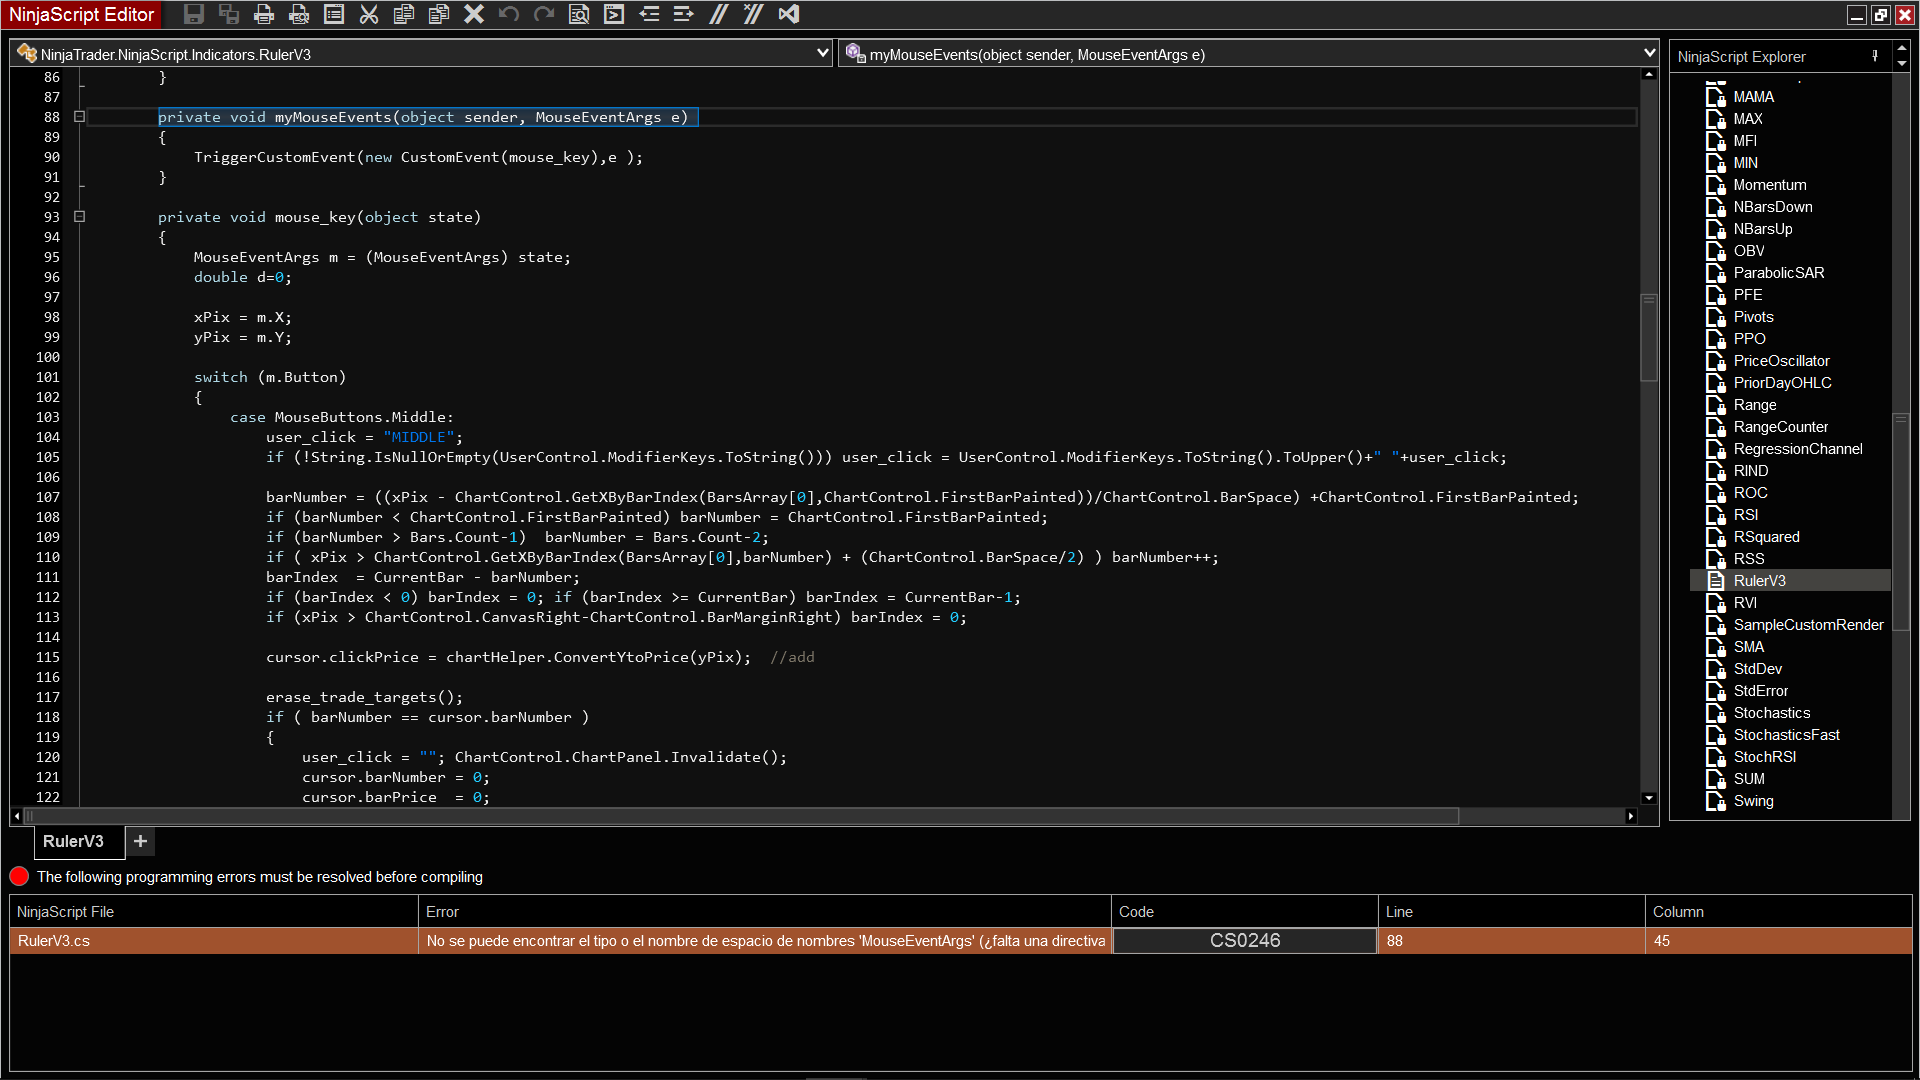Collapse the myMouseEvents method at line 88
This screenshot has height=1080, width=1920.
(80, 117)
